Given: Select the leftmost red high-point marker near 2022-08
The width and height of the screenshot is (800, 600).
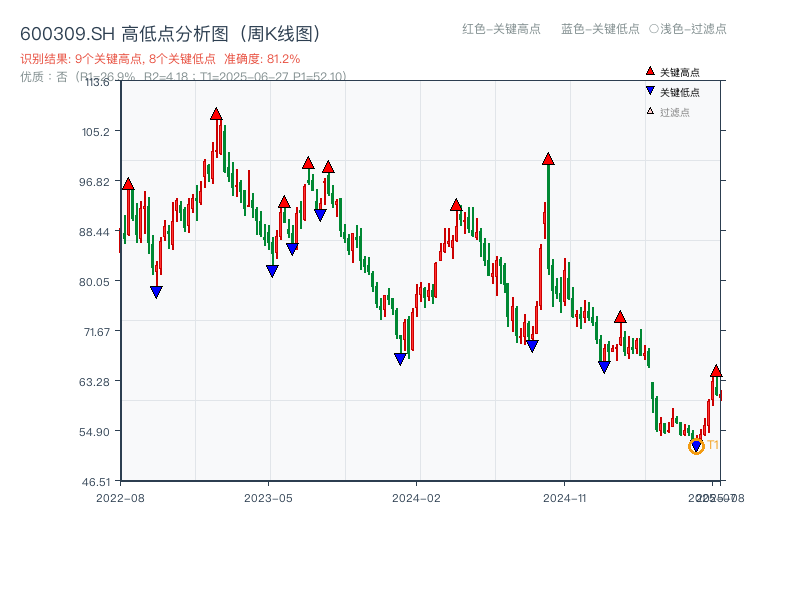Looking at the screenshot, I should coord(128,184).
